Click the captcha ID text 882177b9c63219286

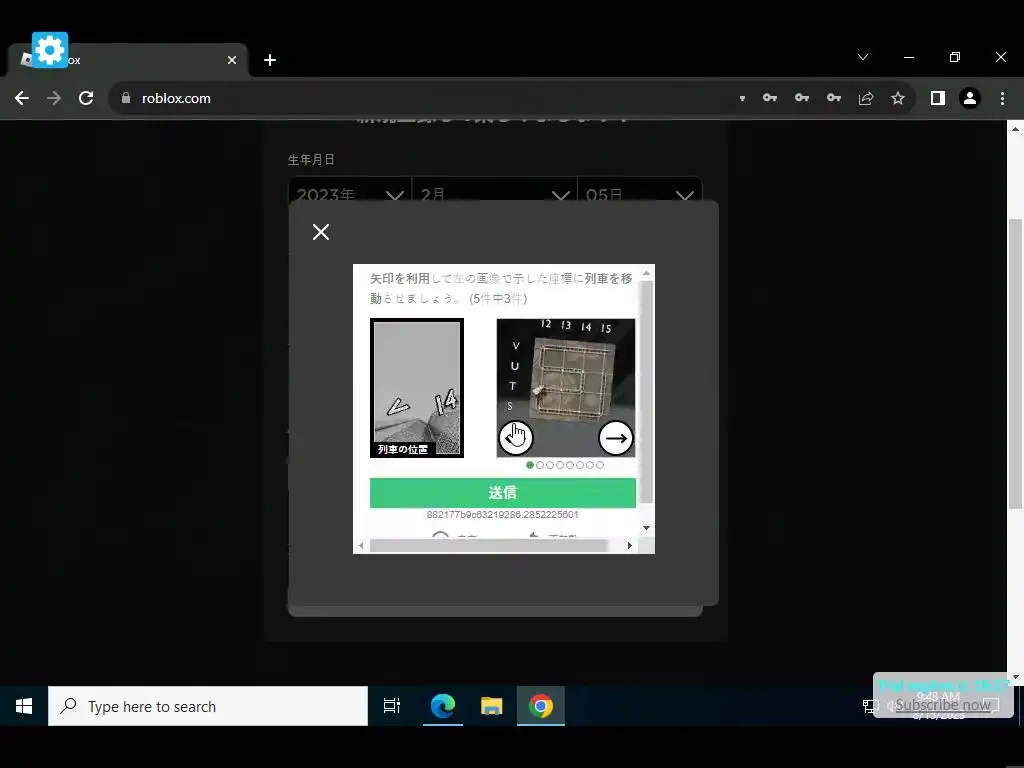click(502, 515)
